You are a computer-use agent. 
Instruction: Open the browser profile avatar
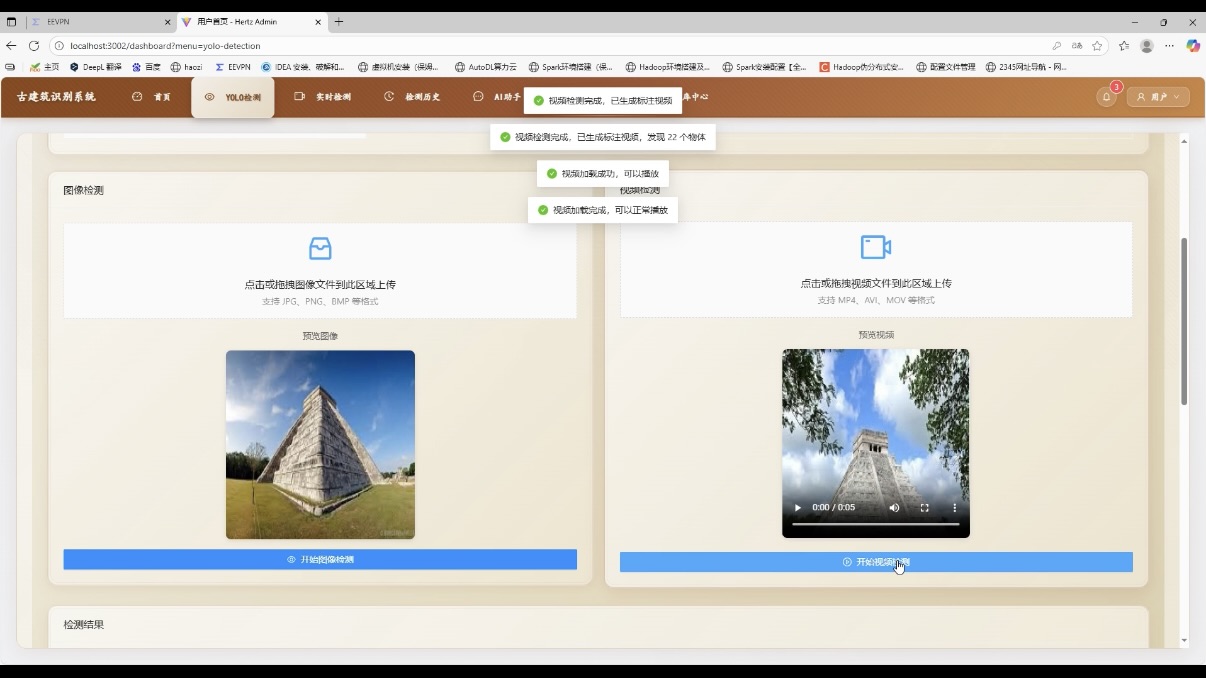tap(1147, 46)
